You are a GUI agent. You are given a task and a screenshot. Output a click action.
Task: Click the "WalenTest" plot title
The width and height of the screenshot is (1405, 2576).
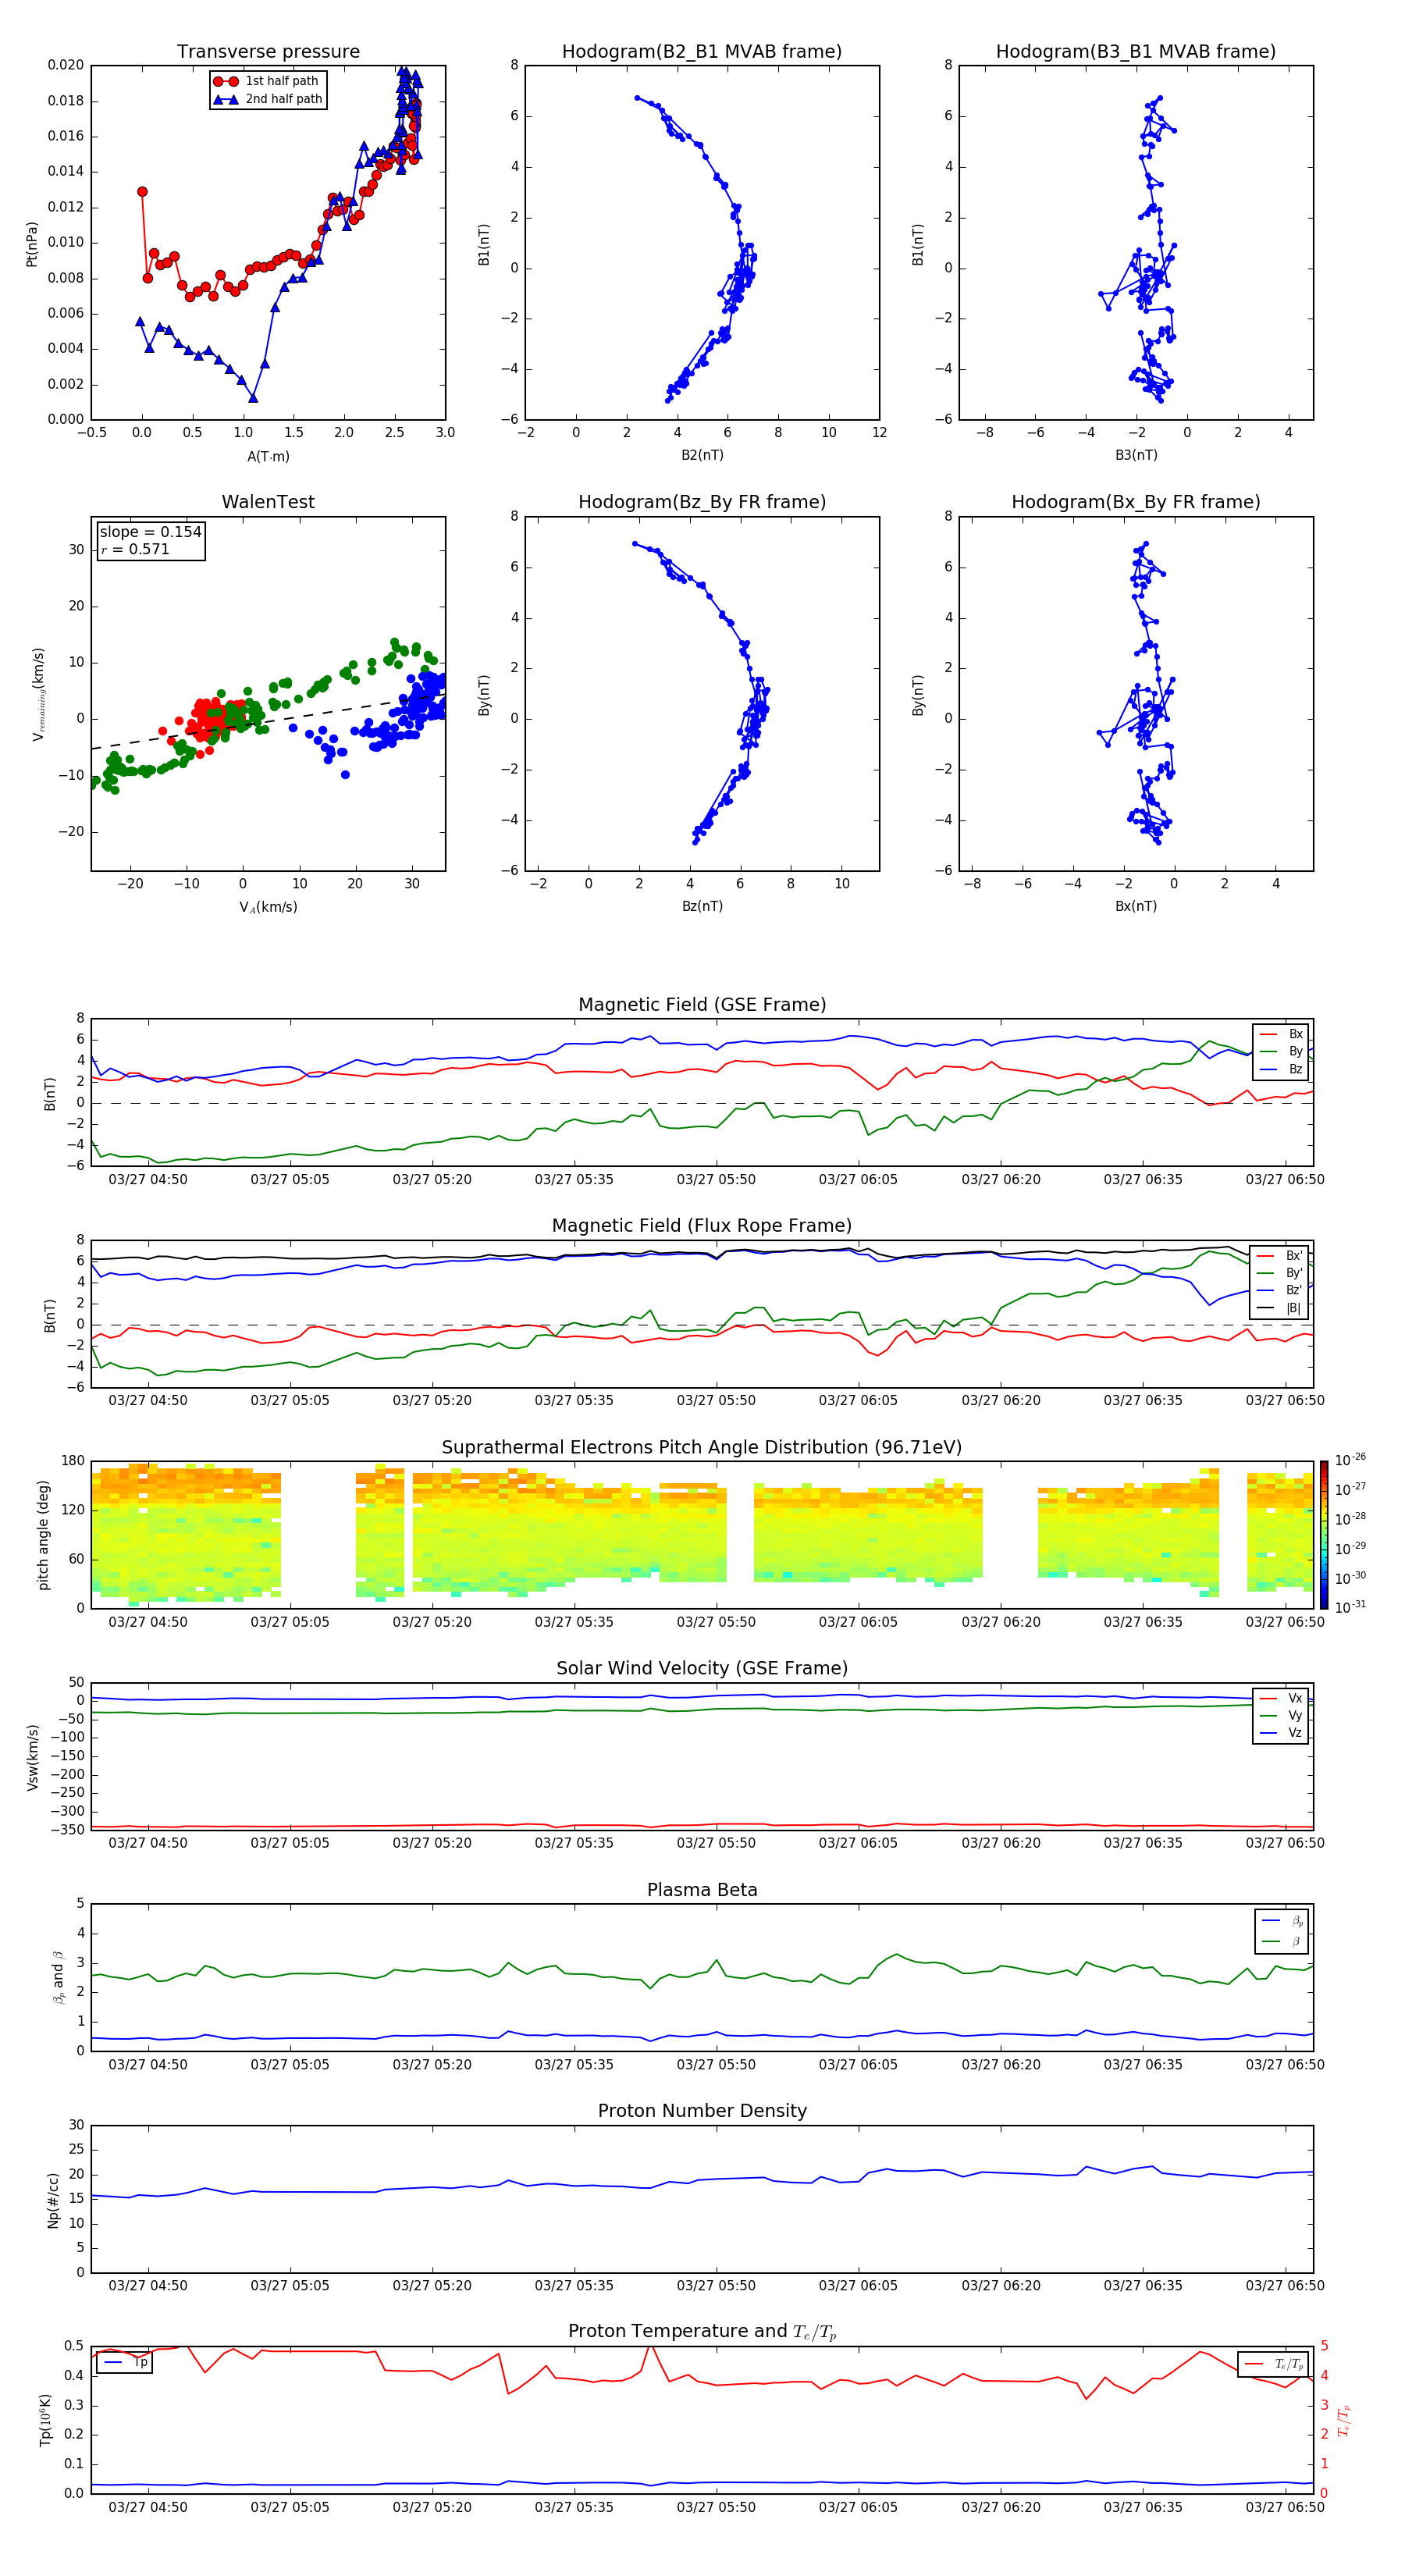coord(268,502)
